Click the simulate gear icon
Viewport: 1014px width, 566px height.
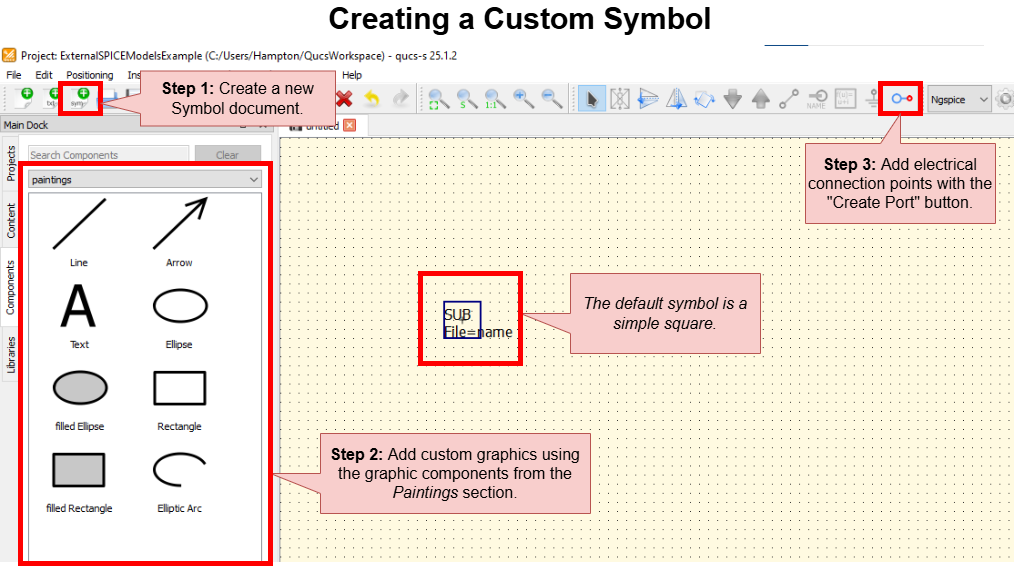coord(1005,99)
